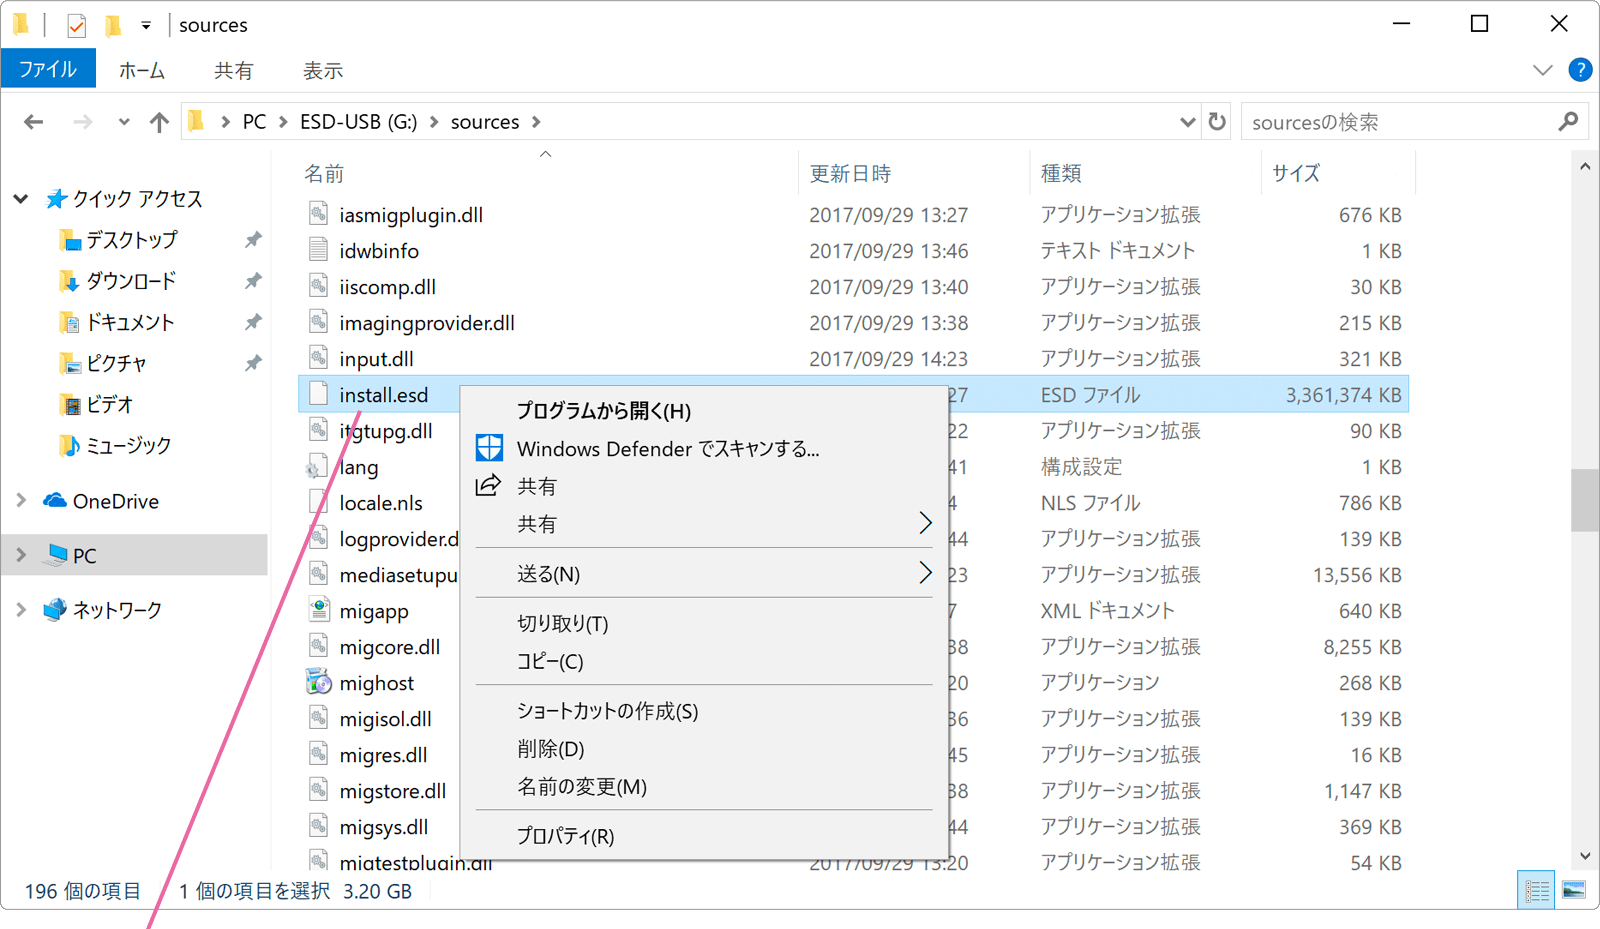
Task: Sort by サイズ column header
Action: click(1296, 174)
